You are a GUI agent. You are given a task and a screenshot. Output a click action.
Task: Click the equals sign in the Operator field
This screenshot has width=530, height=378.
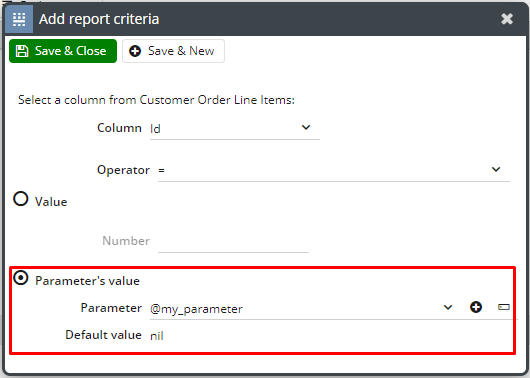click(161, 170)
